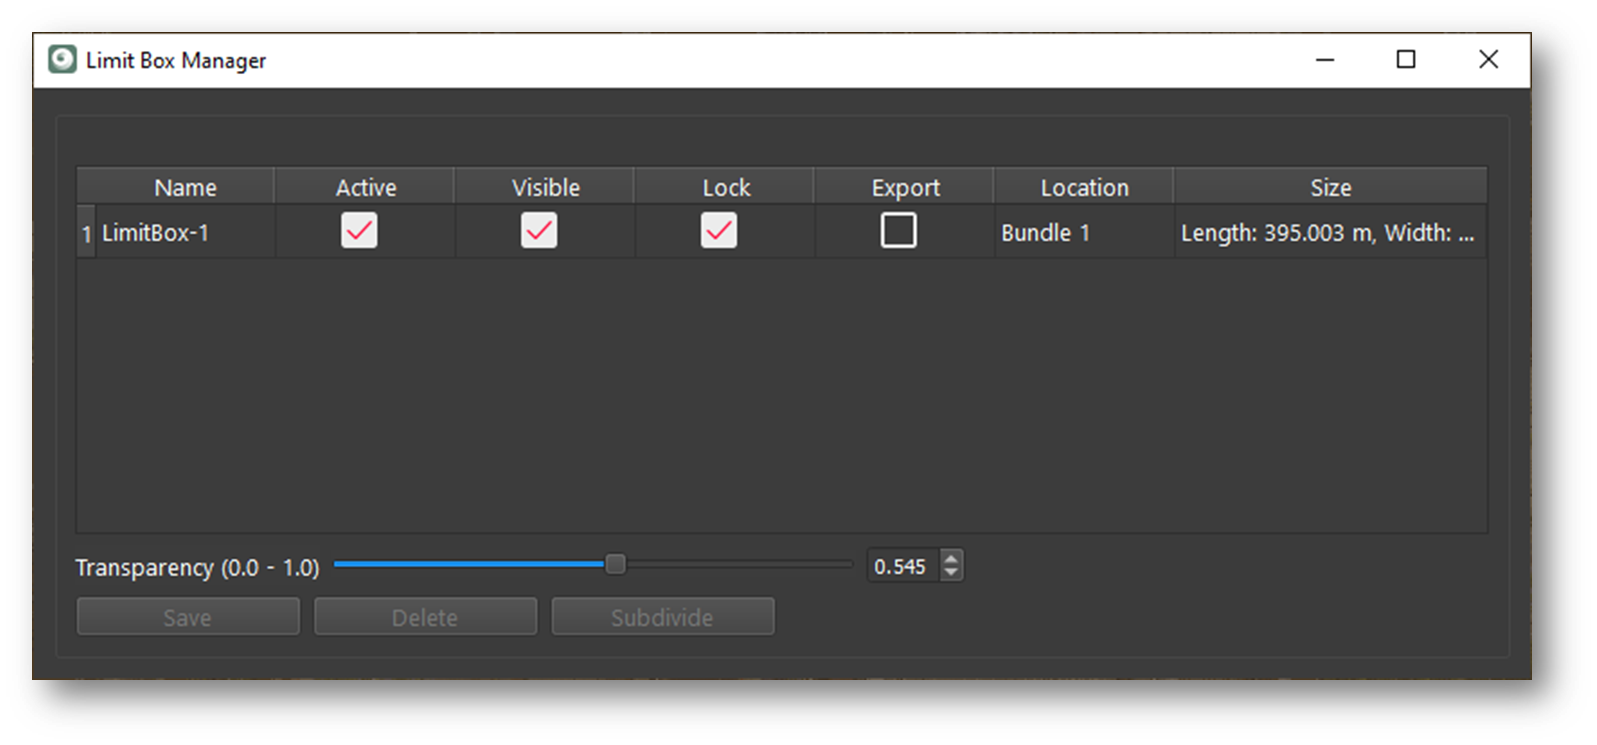Click the Location column header

tap(1084, 187)
